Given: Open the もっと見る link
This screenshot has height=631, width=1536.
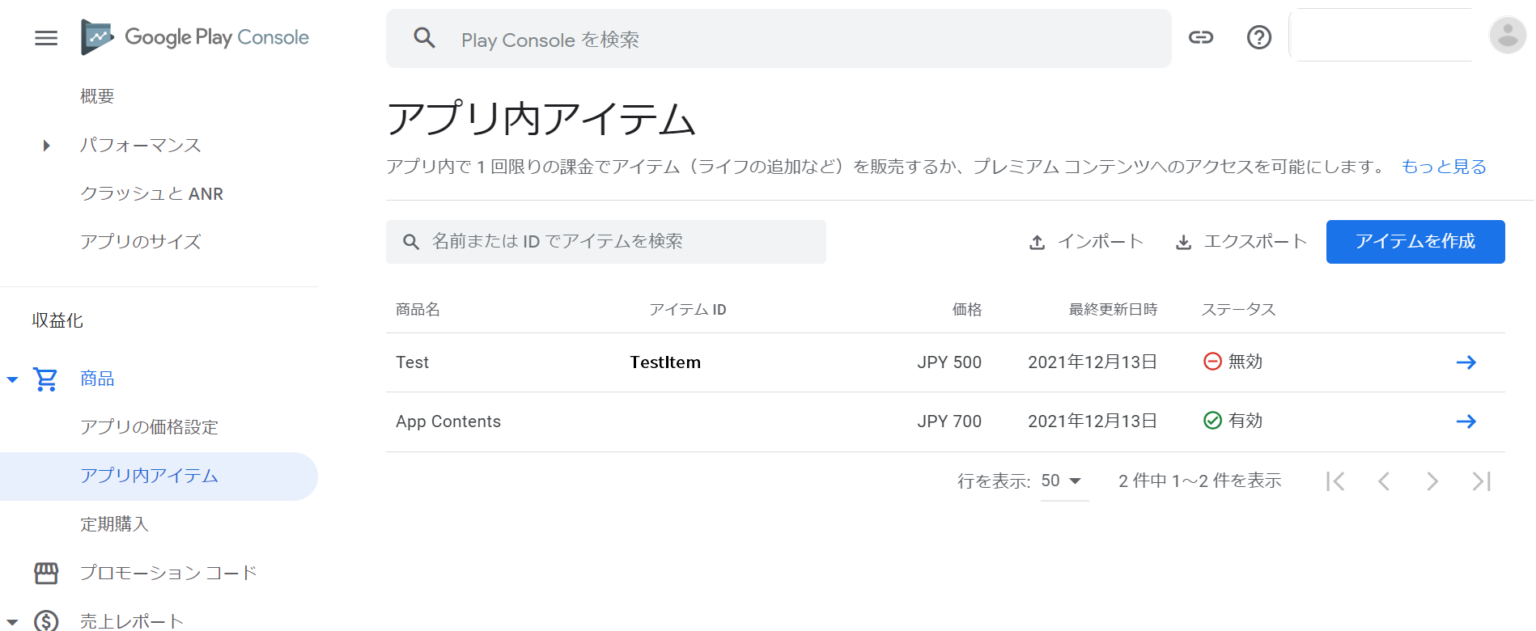Looking at the screenshot, I should pyautogui.click(x=1444, y=166).
